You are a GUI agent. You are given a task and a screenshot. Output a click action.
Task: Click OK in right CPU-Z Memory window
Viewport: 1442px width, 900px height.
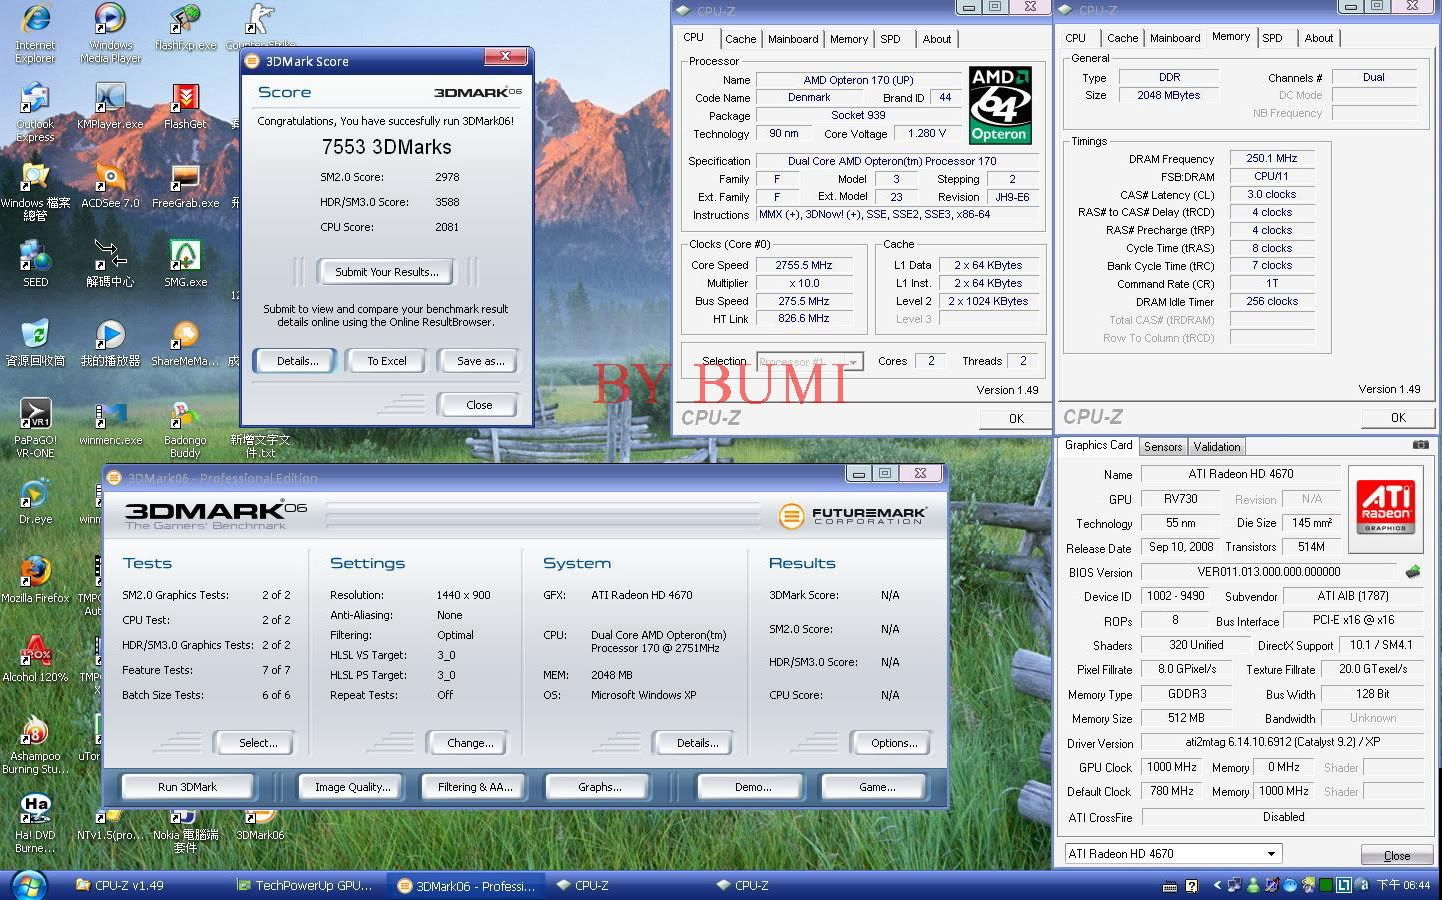(1398, 418)
